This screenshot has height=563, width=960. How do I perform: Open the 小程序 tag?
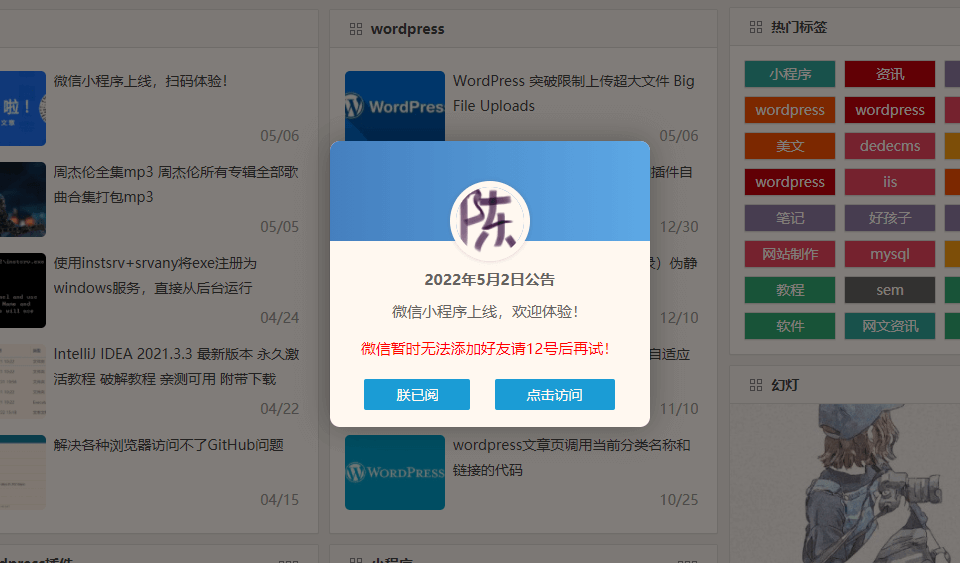point(790,74)
